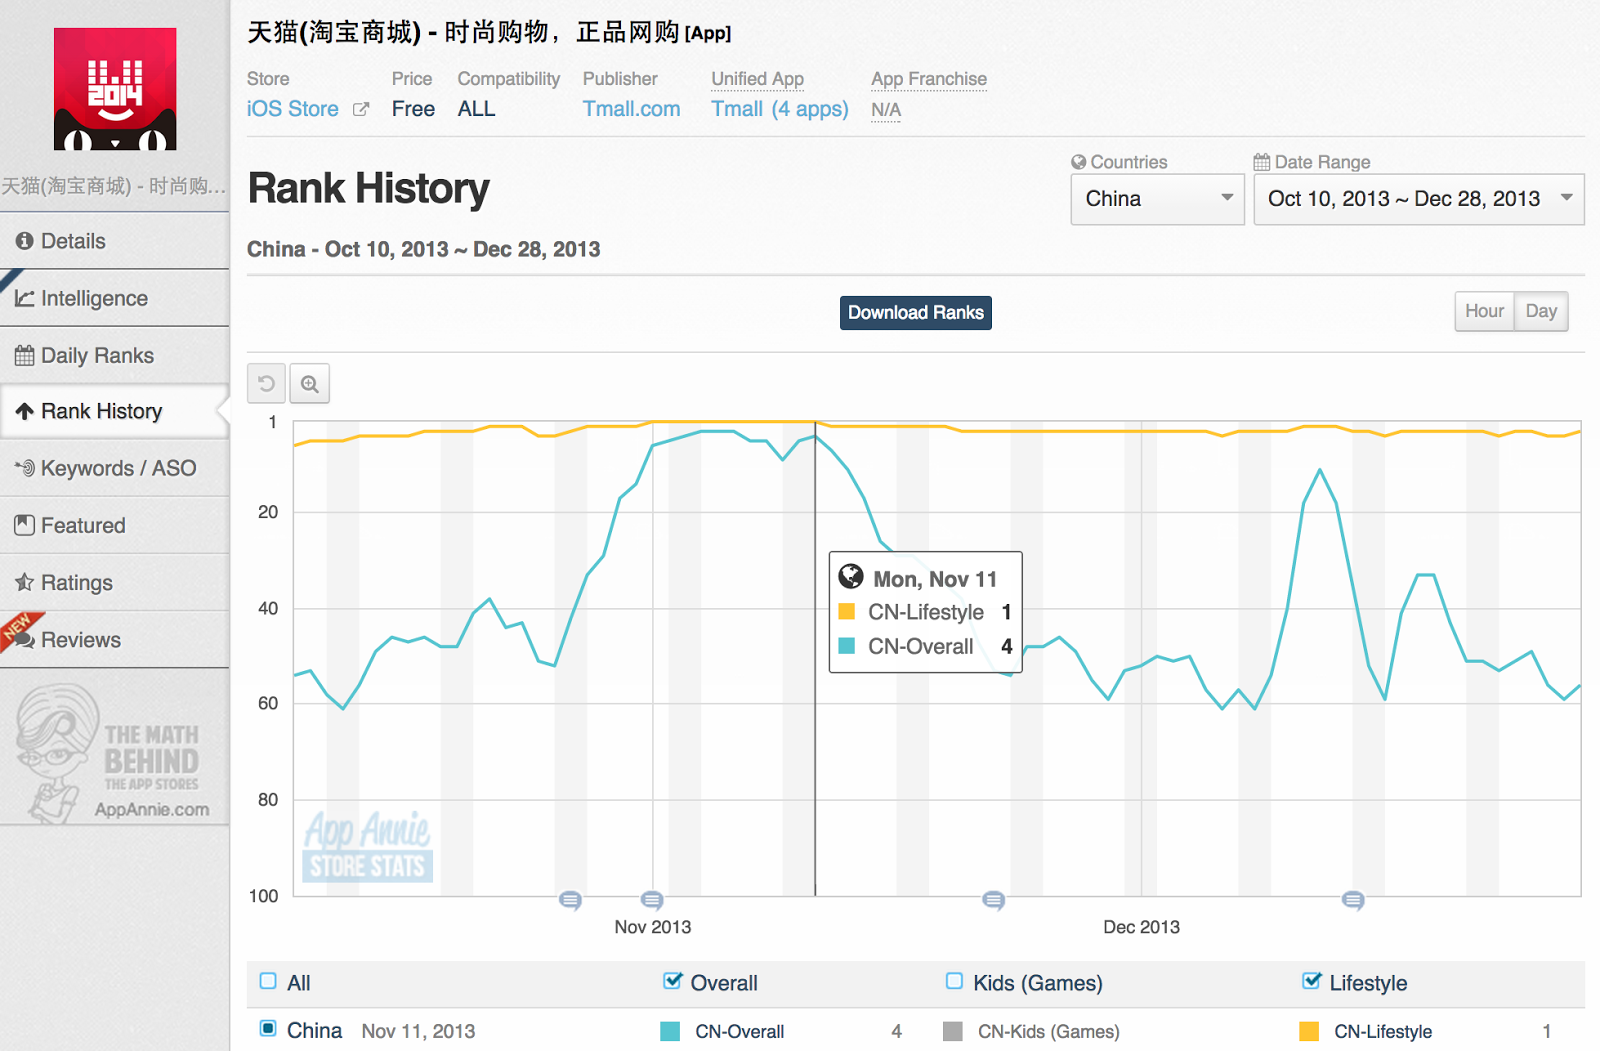Click the Ratings star icon
This screenshot has width=1600, height=1051.
point(24,581)
